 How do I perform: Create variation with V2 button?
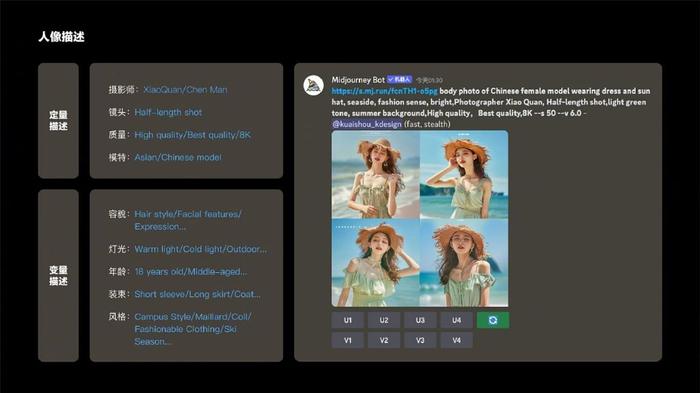point(384,340)
